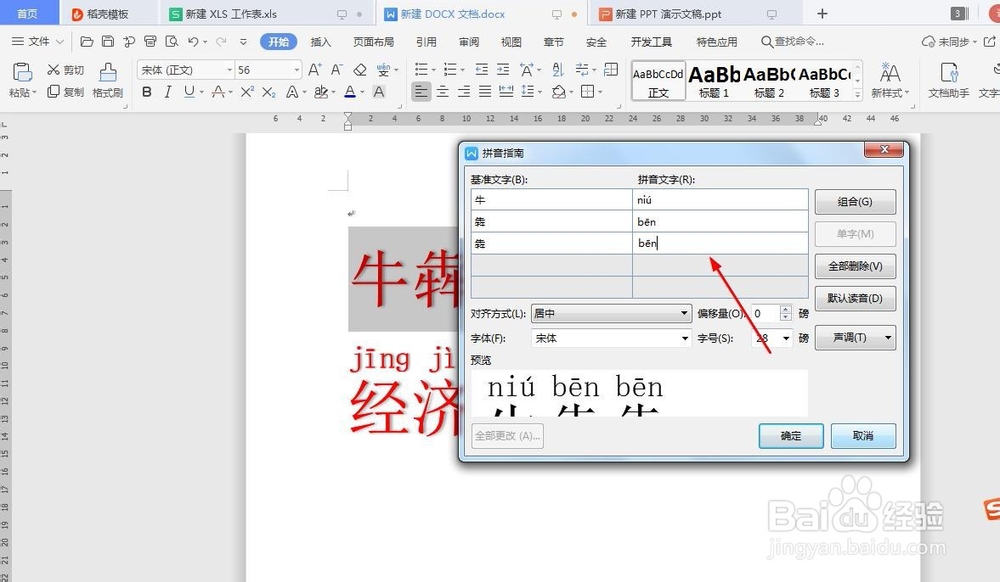
Task: Toggle italic formatting
Action: point(166,92)
